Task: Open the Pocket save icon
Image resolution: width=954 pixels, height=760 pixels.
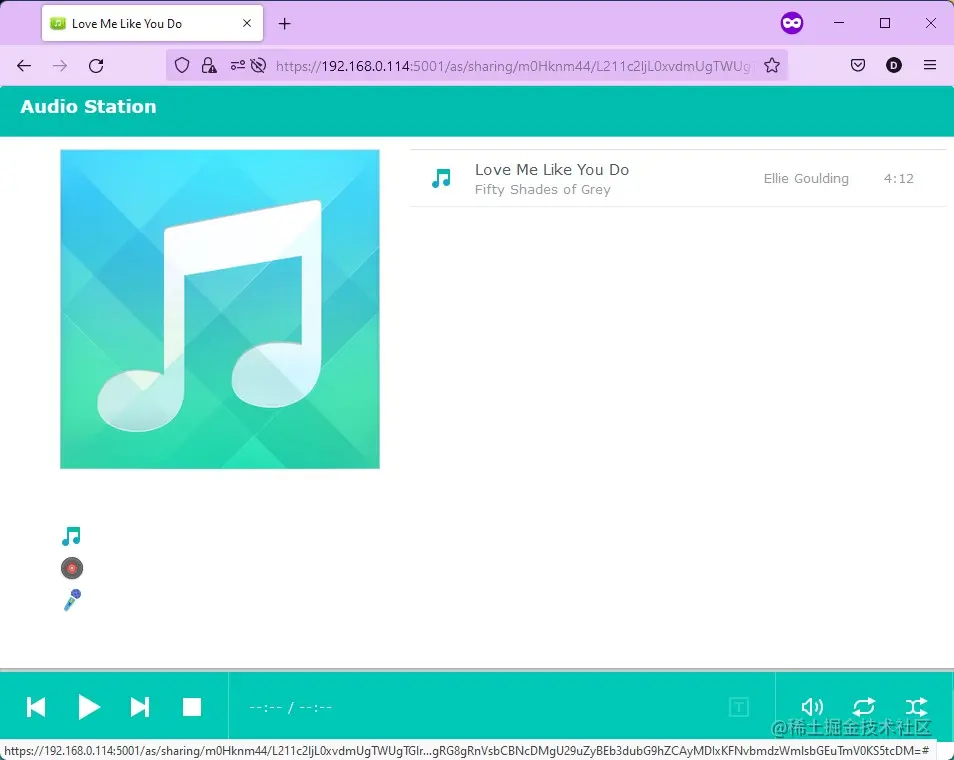Action: pyautogui.click(x=858, y=65)
